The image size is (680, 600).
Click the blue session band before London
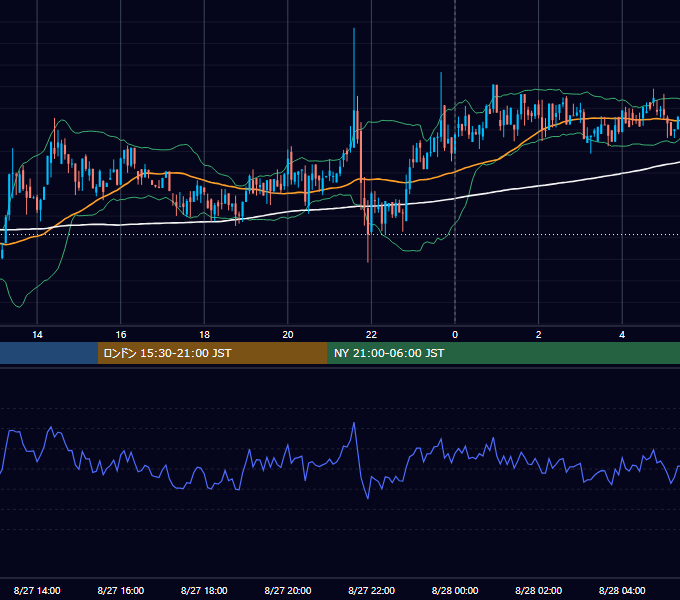pos(49,353)
